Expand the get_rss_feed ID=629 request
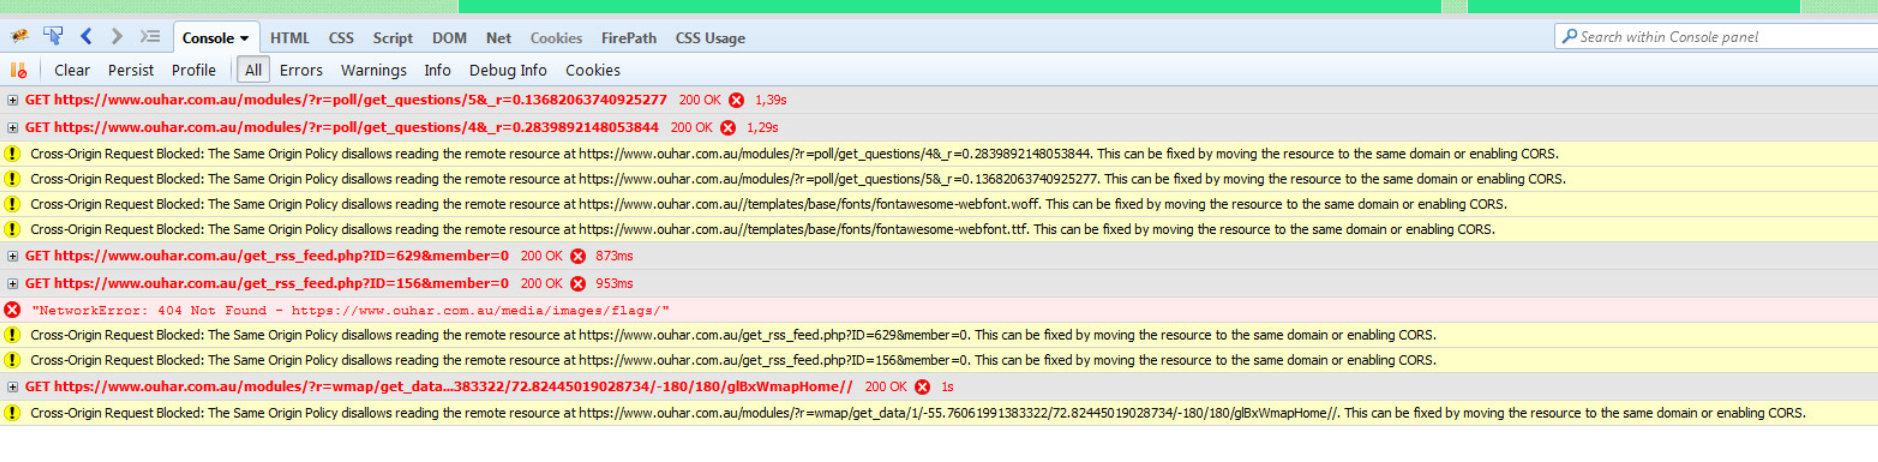This screenshot has height=462, width=1878. tap(12, 256)
